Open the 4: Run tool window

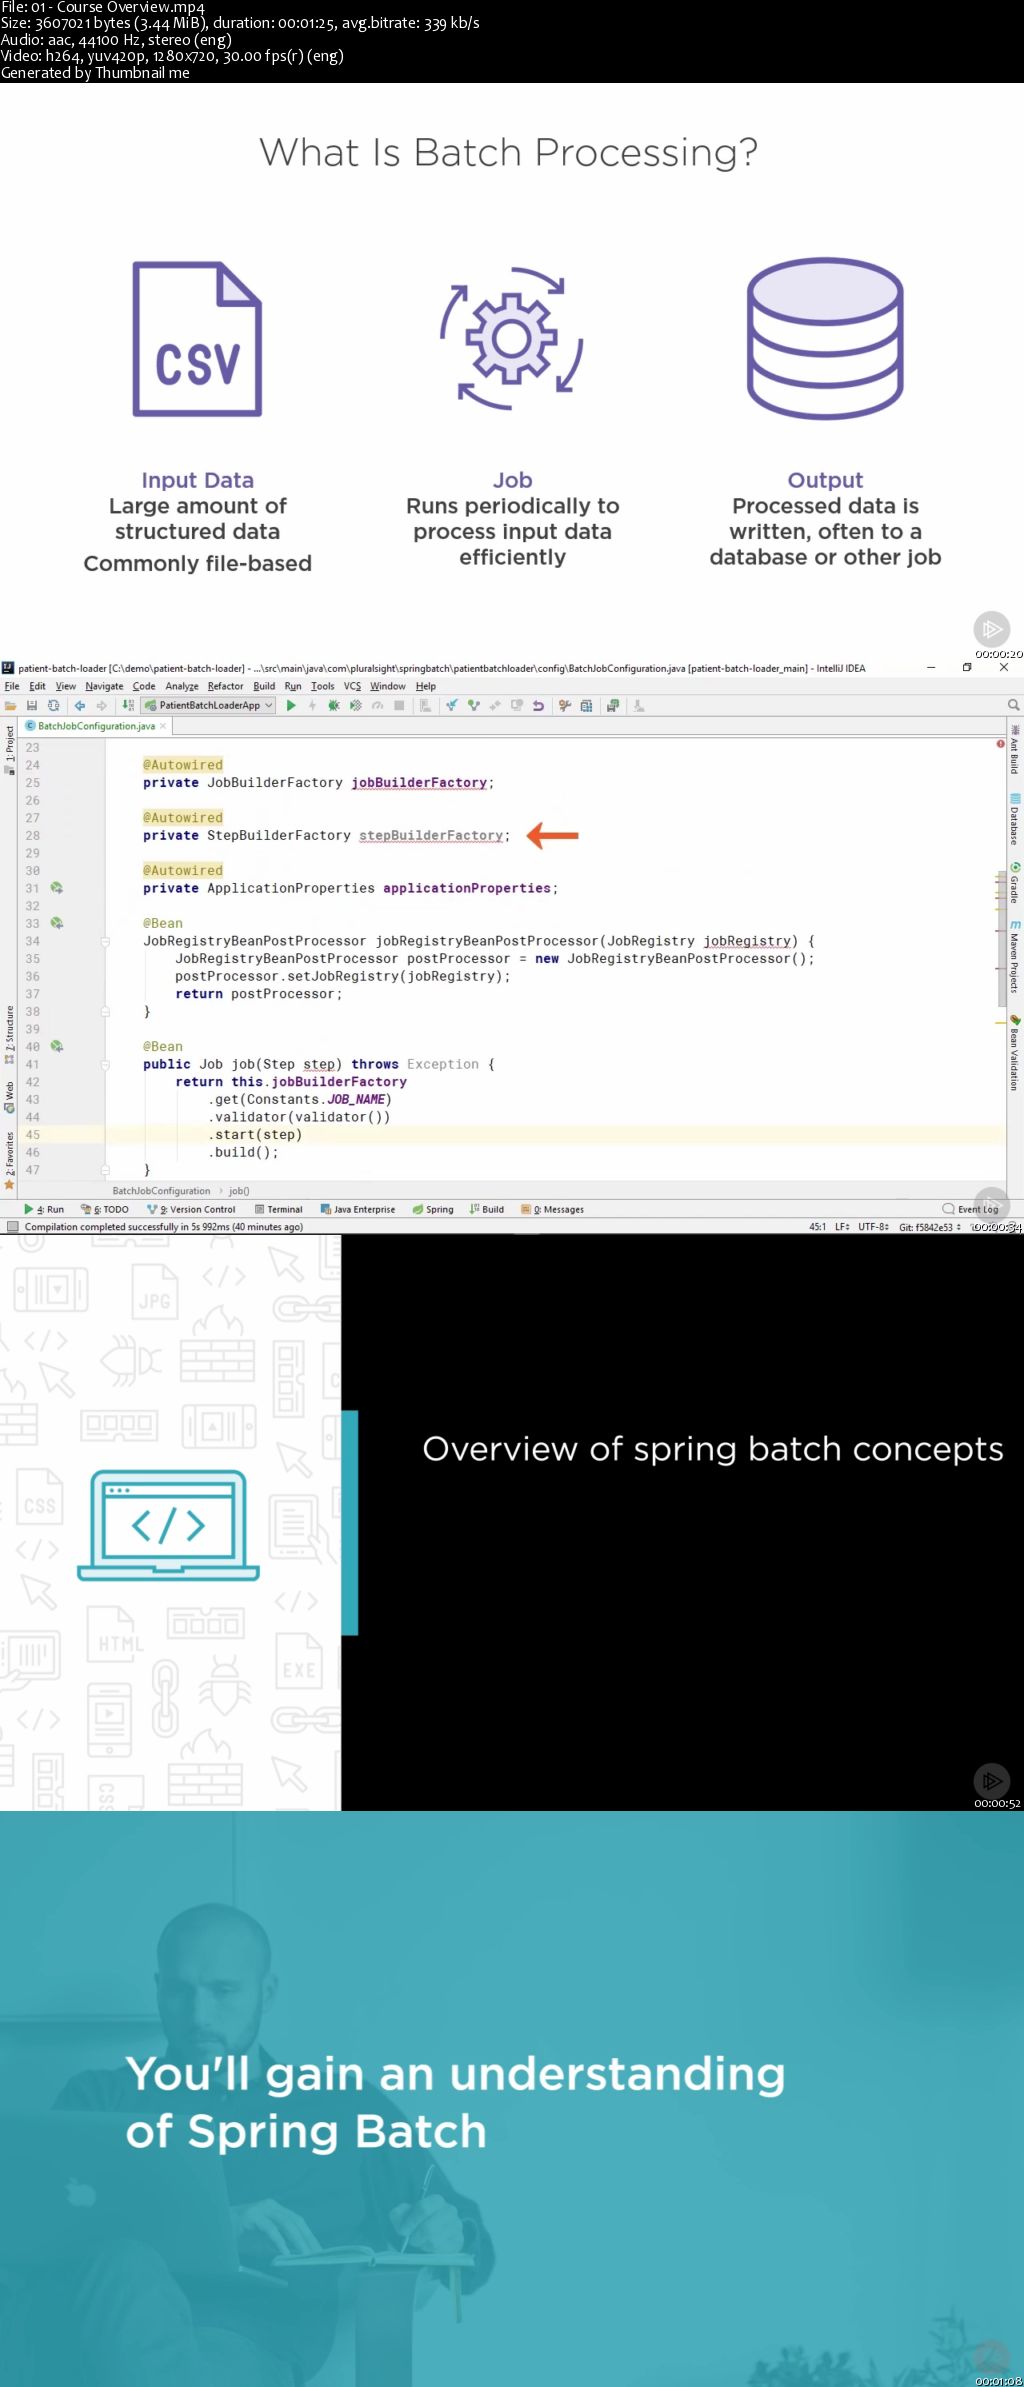[44, 1209]
